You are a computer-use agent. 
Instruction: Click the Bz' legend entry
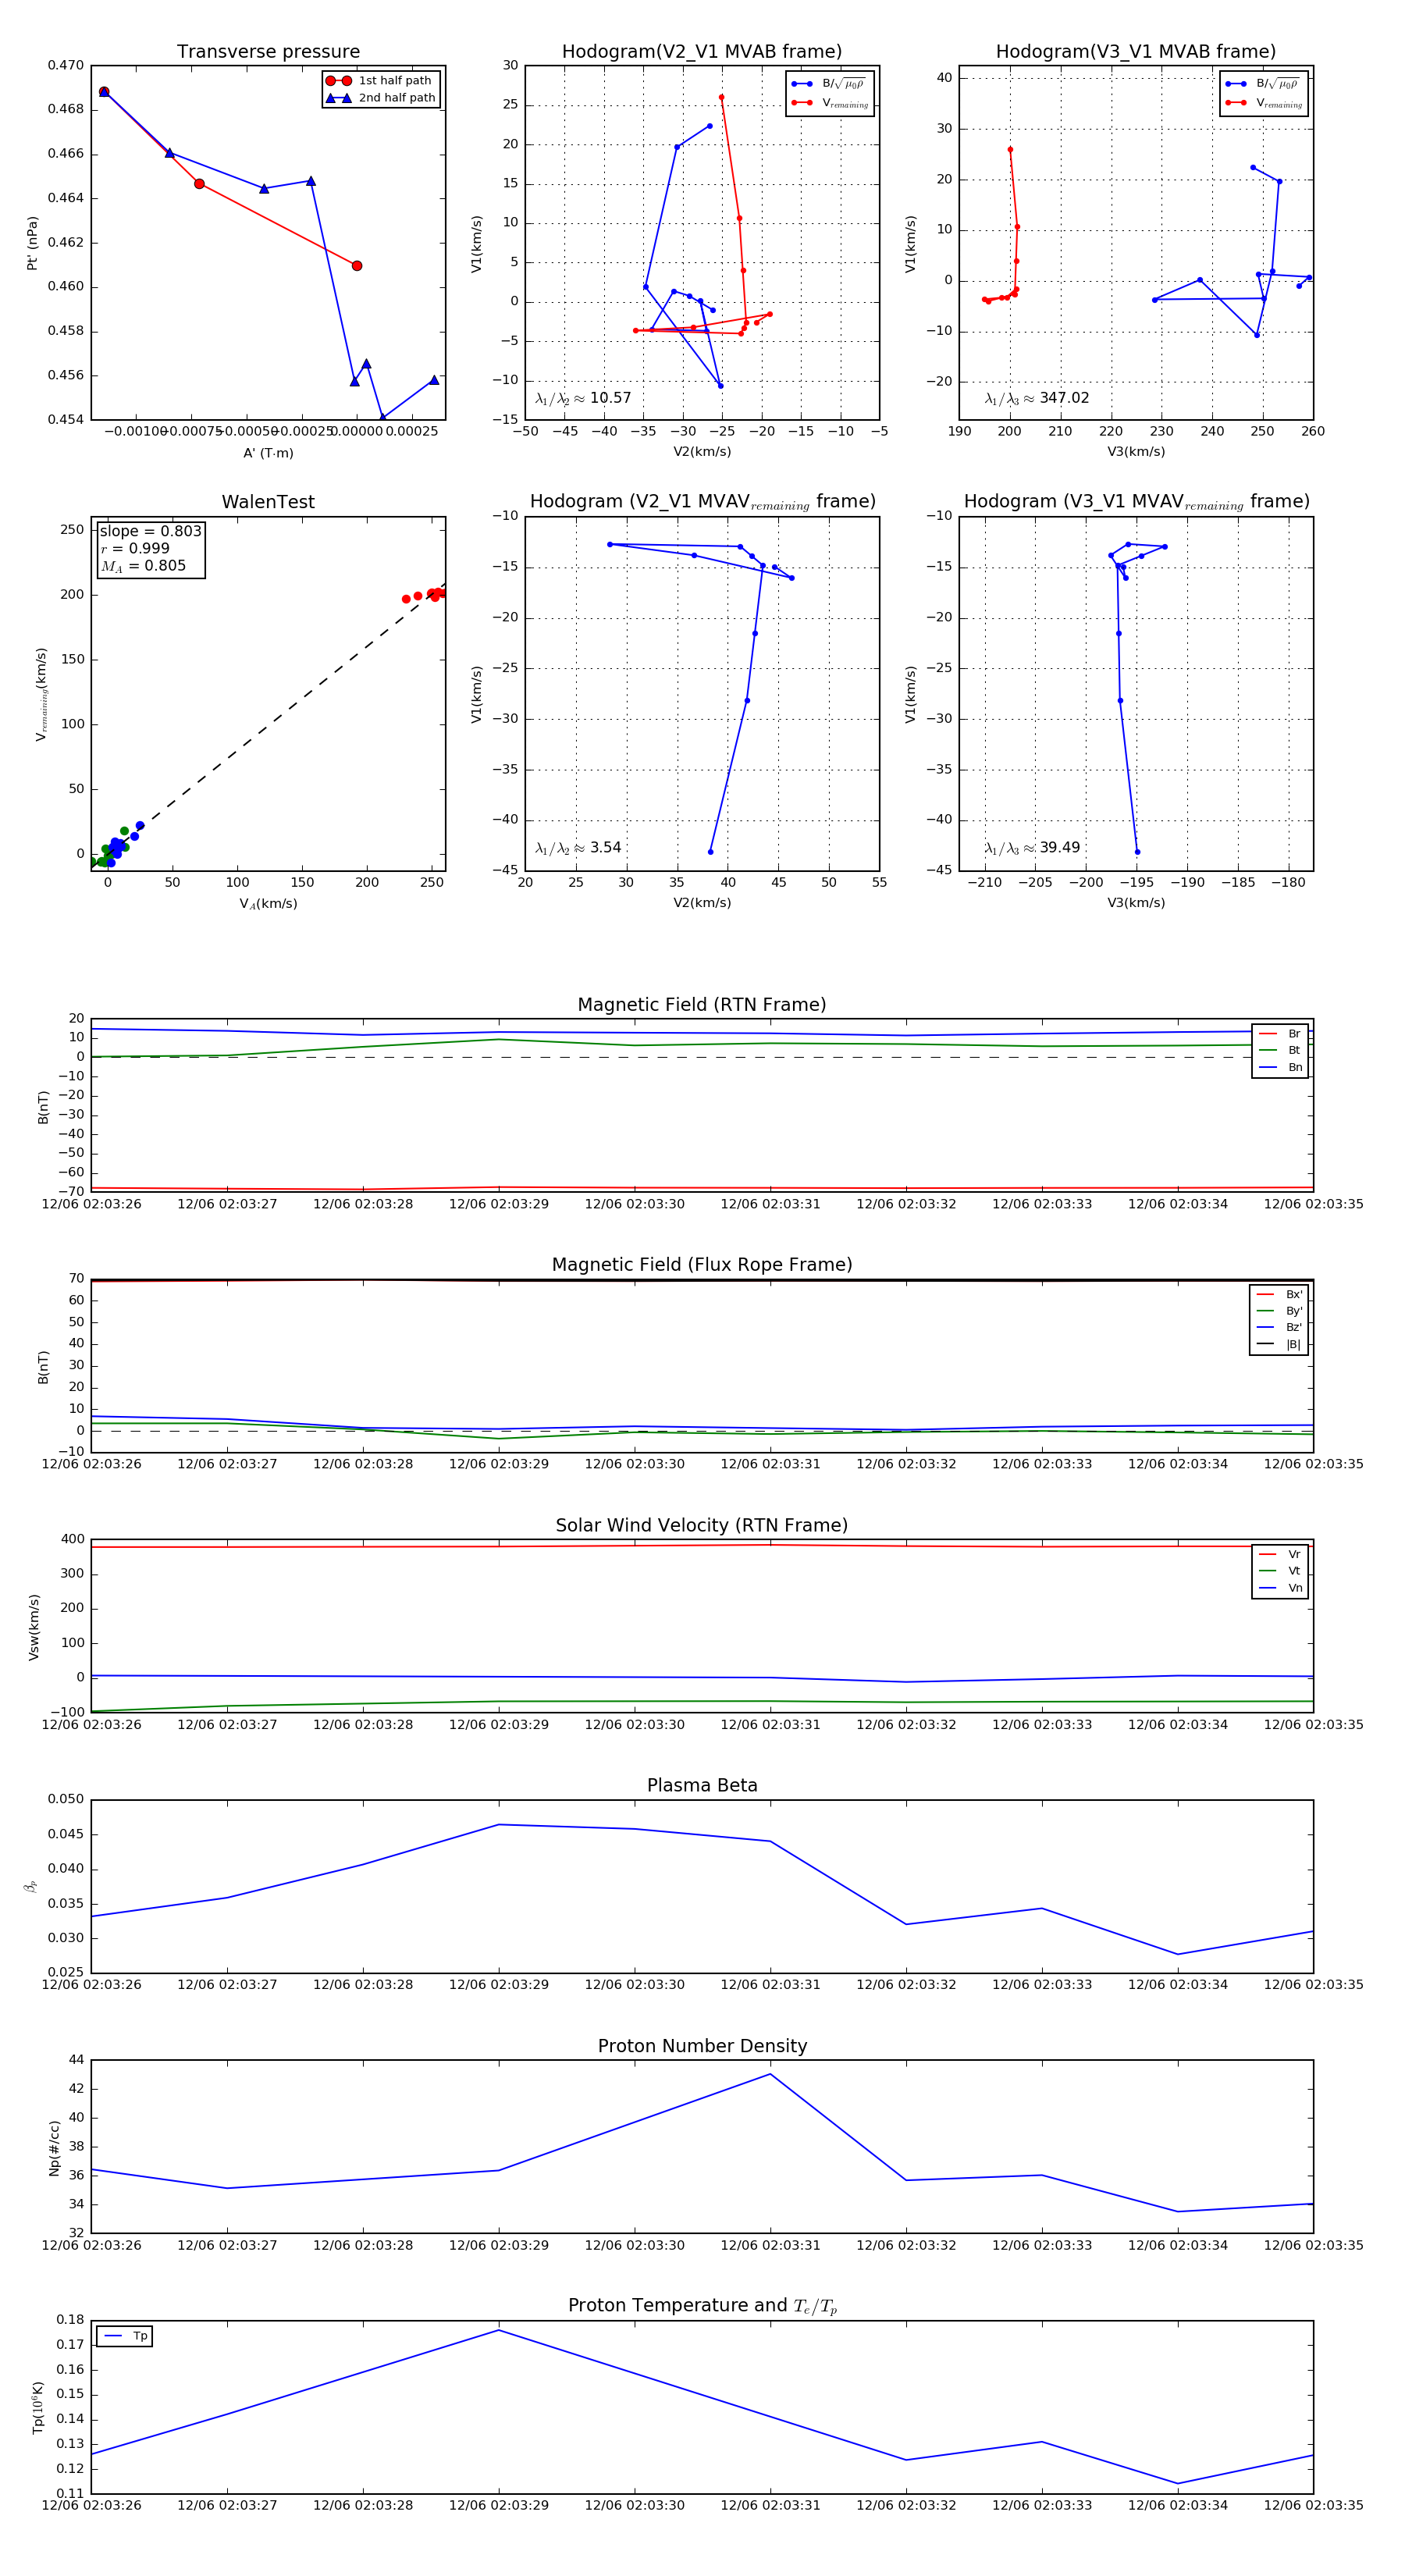[x=1279, y=1327]
